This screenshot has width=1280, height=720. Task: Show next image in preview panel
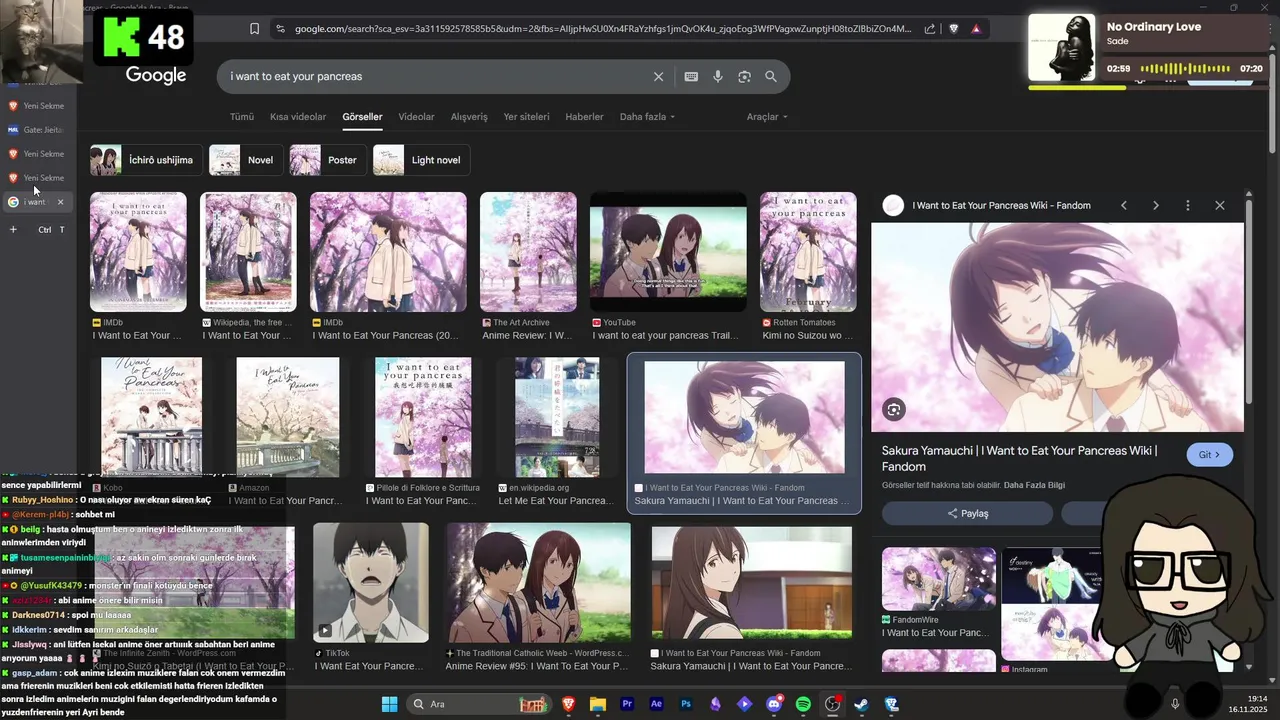(x=1156, y=205)
